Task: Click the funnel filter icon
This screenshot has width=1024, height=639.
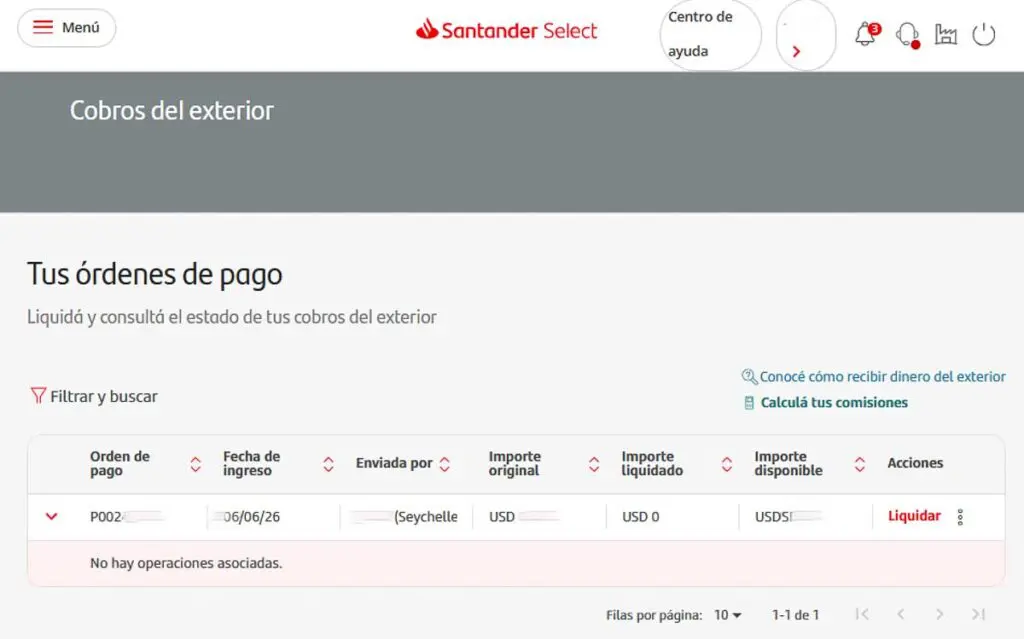Action: (38, 396)
